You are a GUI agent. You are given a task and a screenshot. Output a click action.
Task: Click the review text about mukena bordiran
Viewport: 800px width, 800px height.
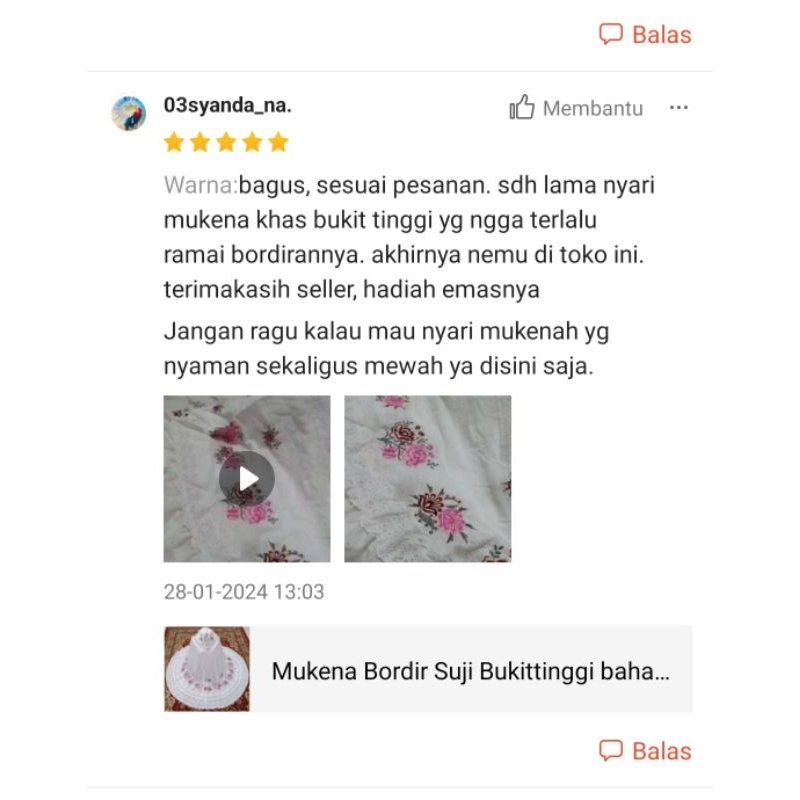(409, 237)
